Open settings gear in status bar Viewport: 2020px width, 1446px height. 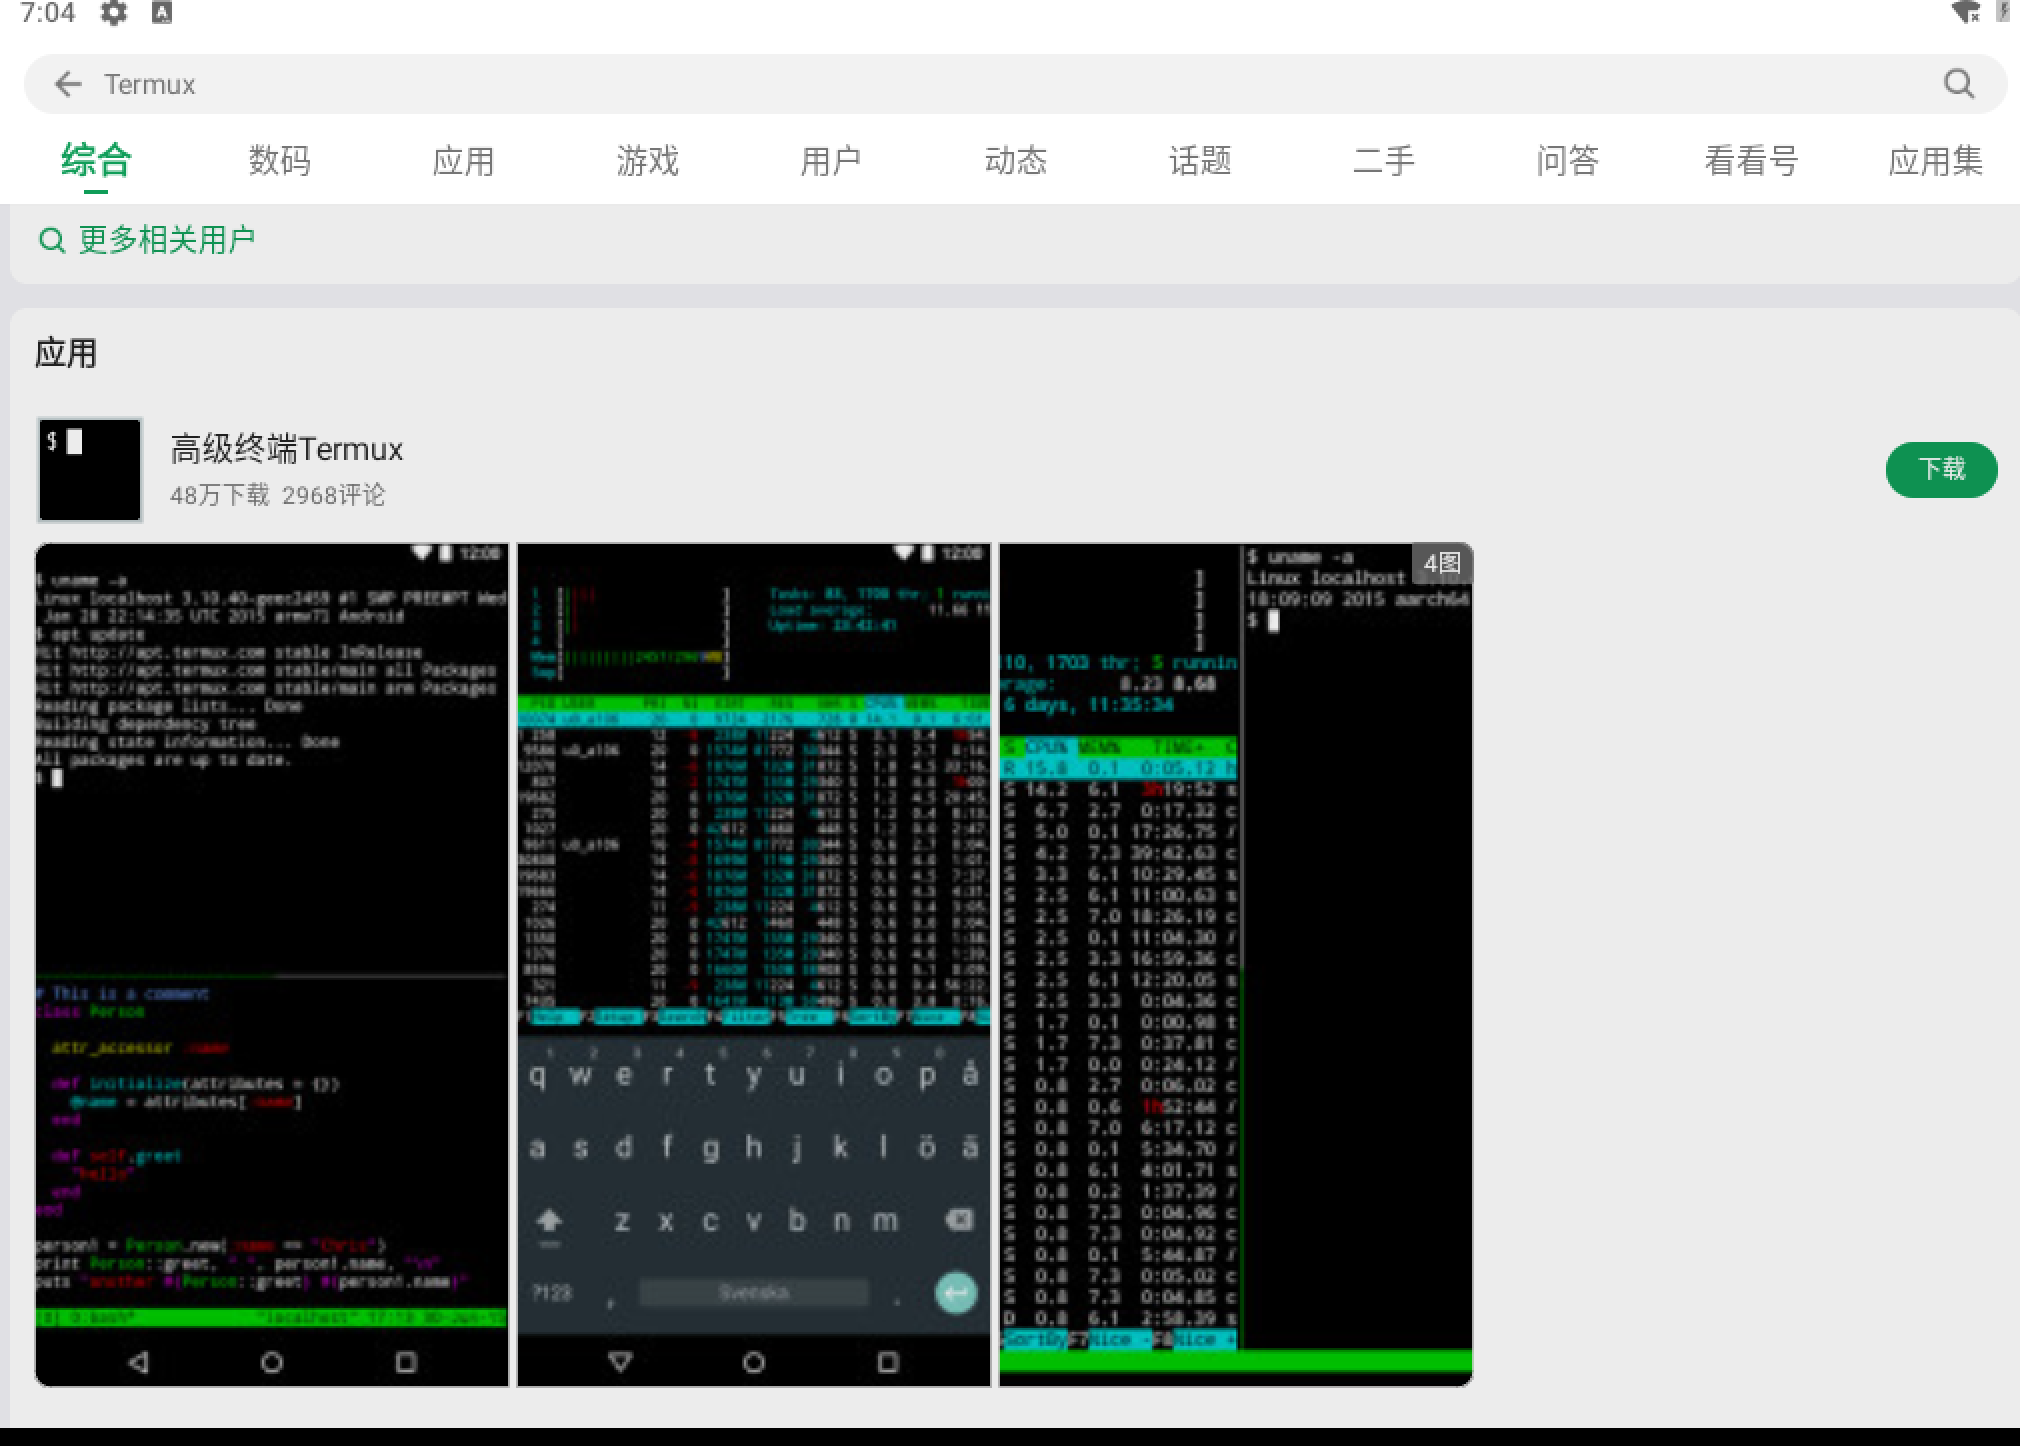click(114, 13)
